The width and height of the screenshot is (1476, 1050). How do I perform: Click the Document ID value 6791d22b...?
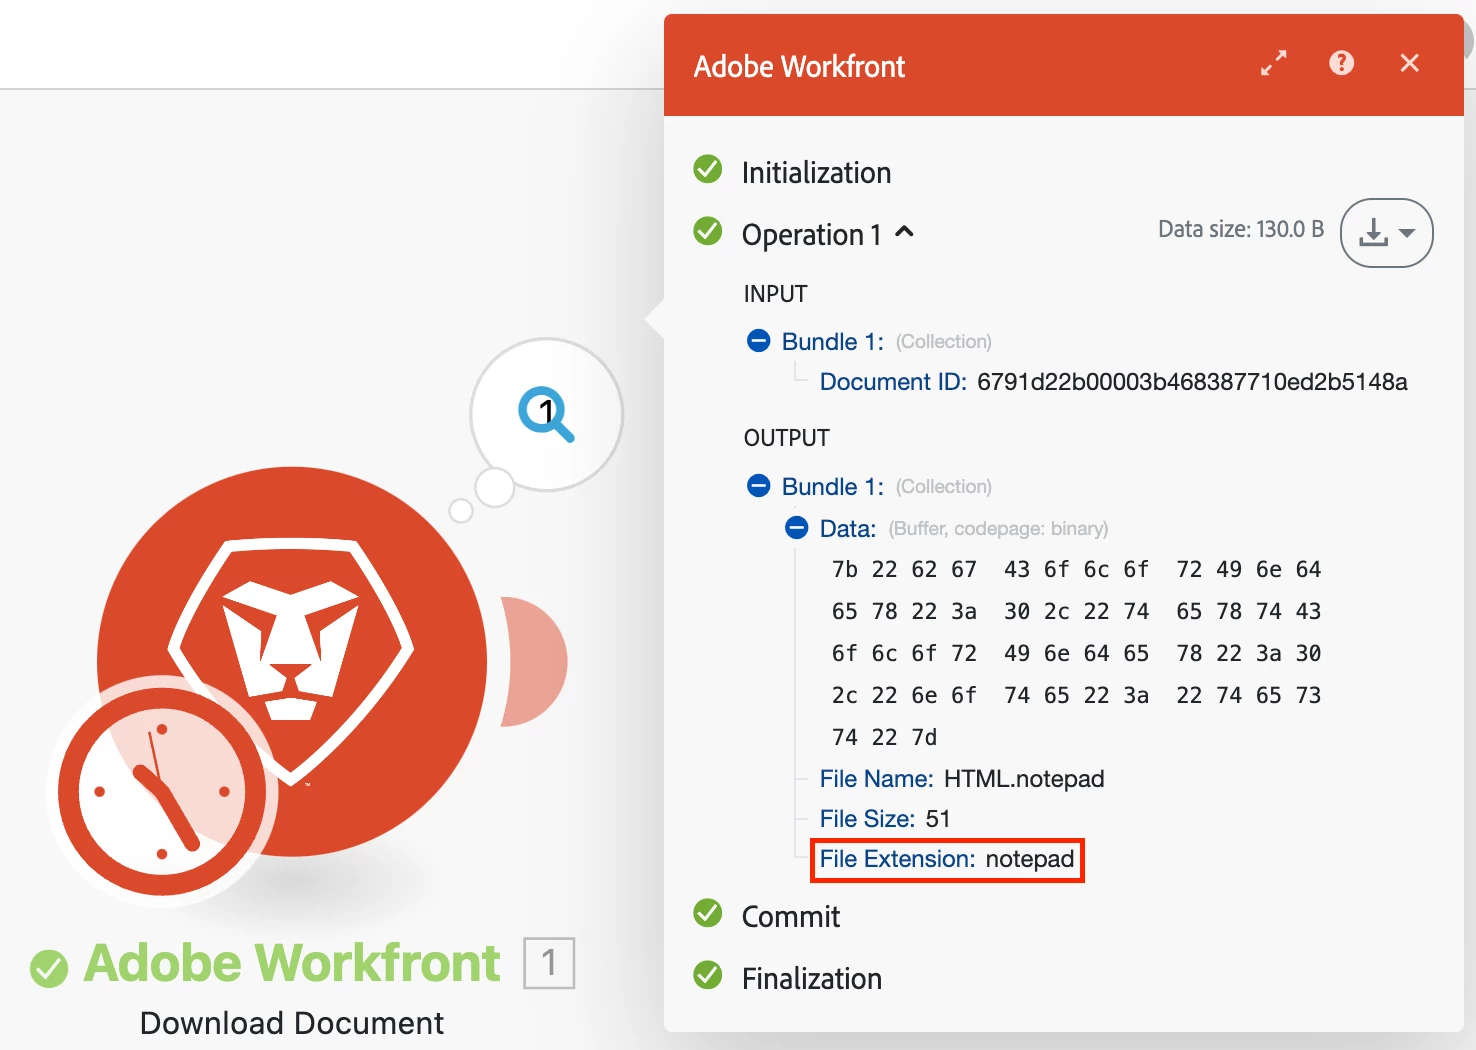click(1192, 382)
